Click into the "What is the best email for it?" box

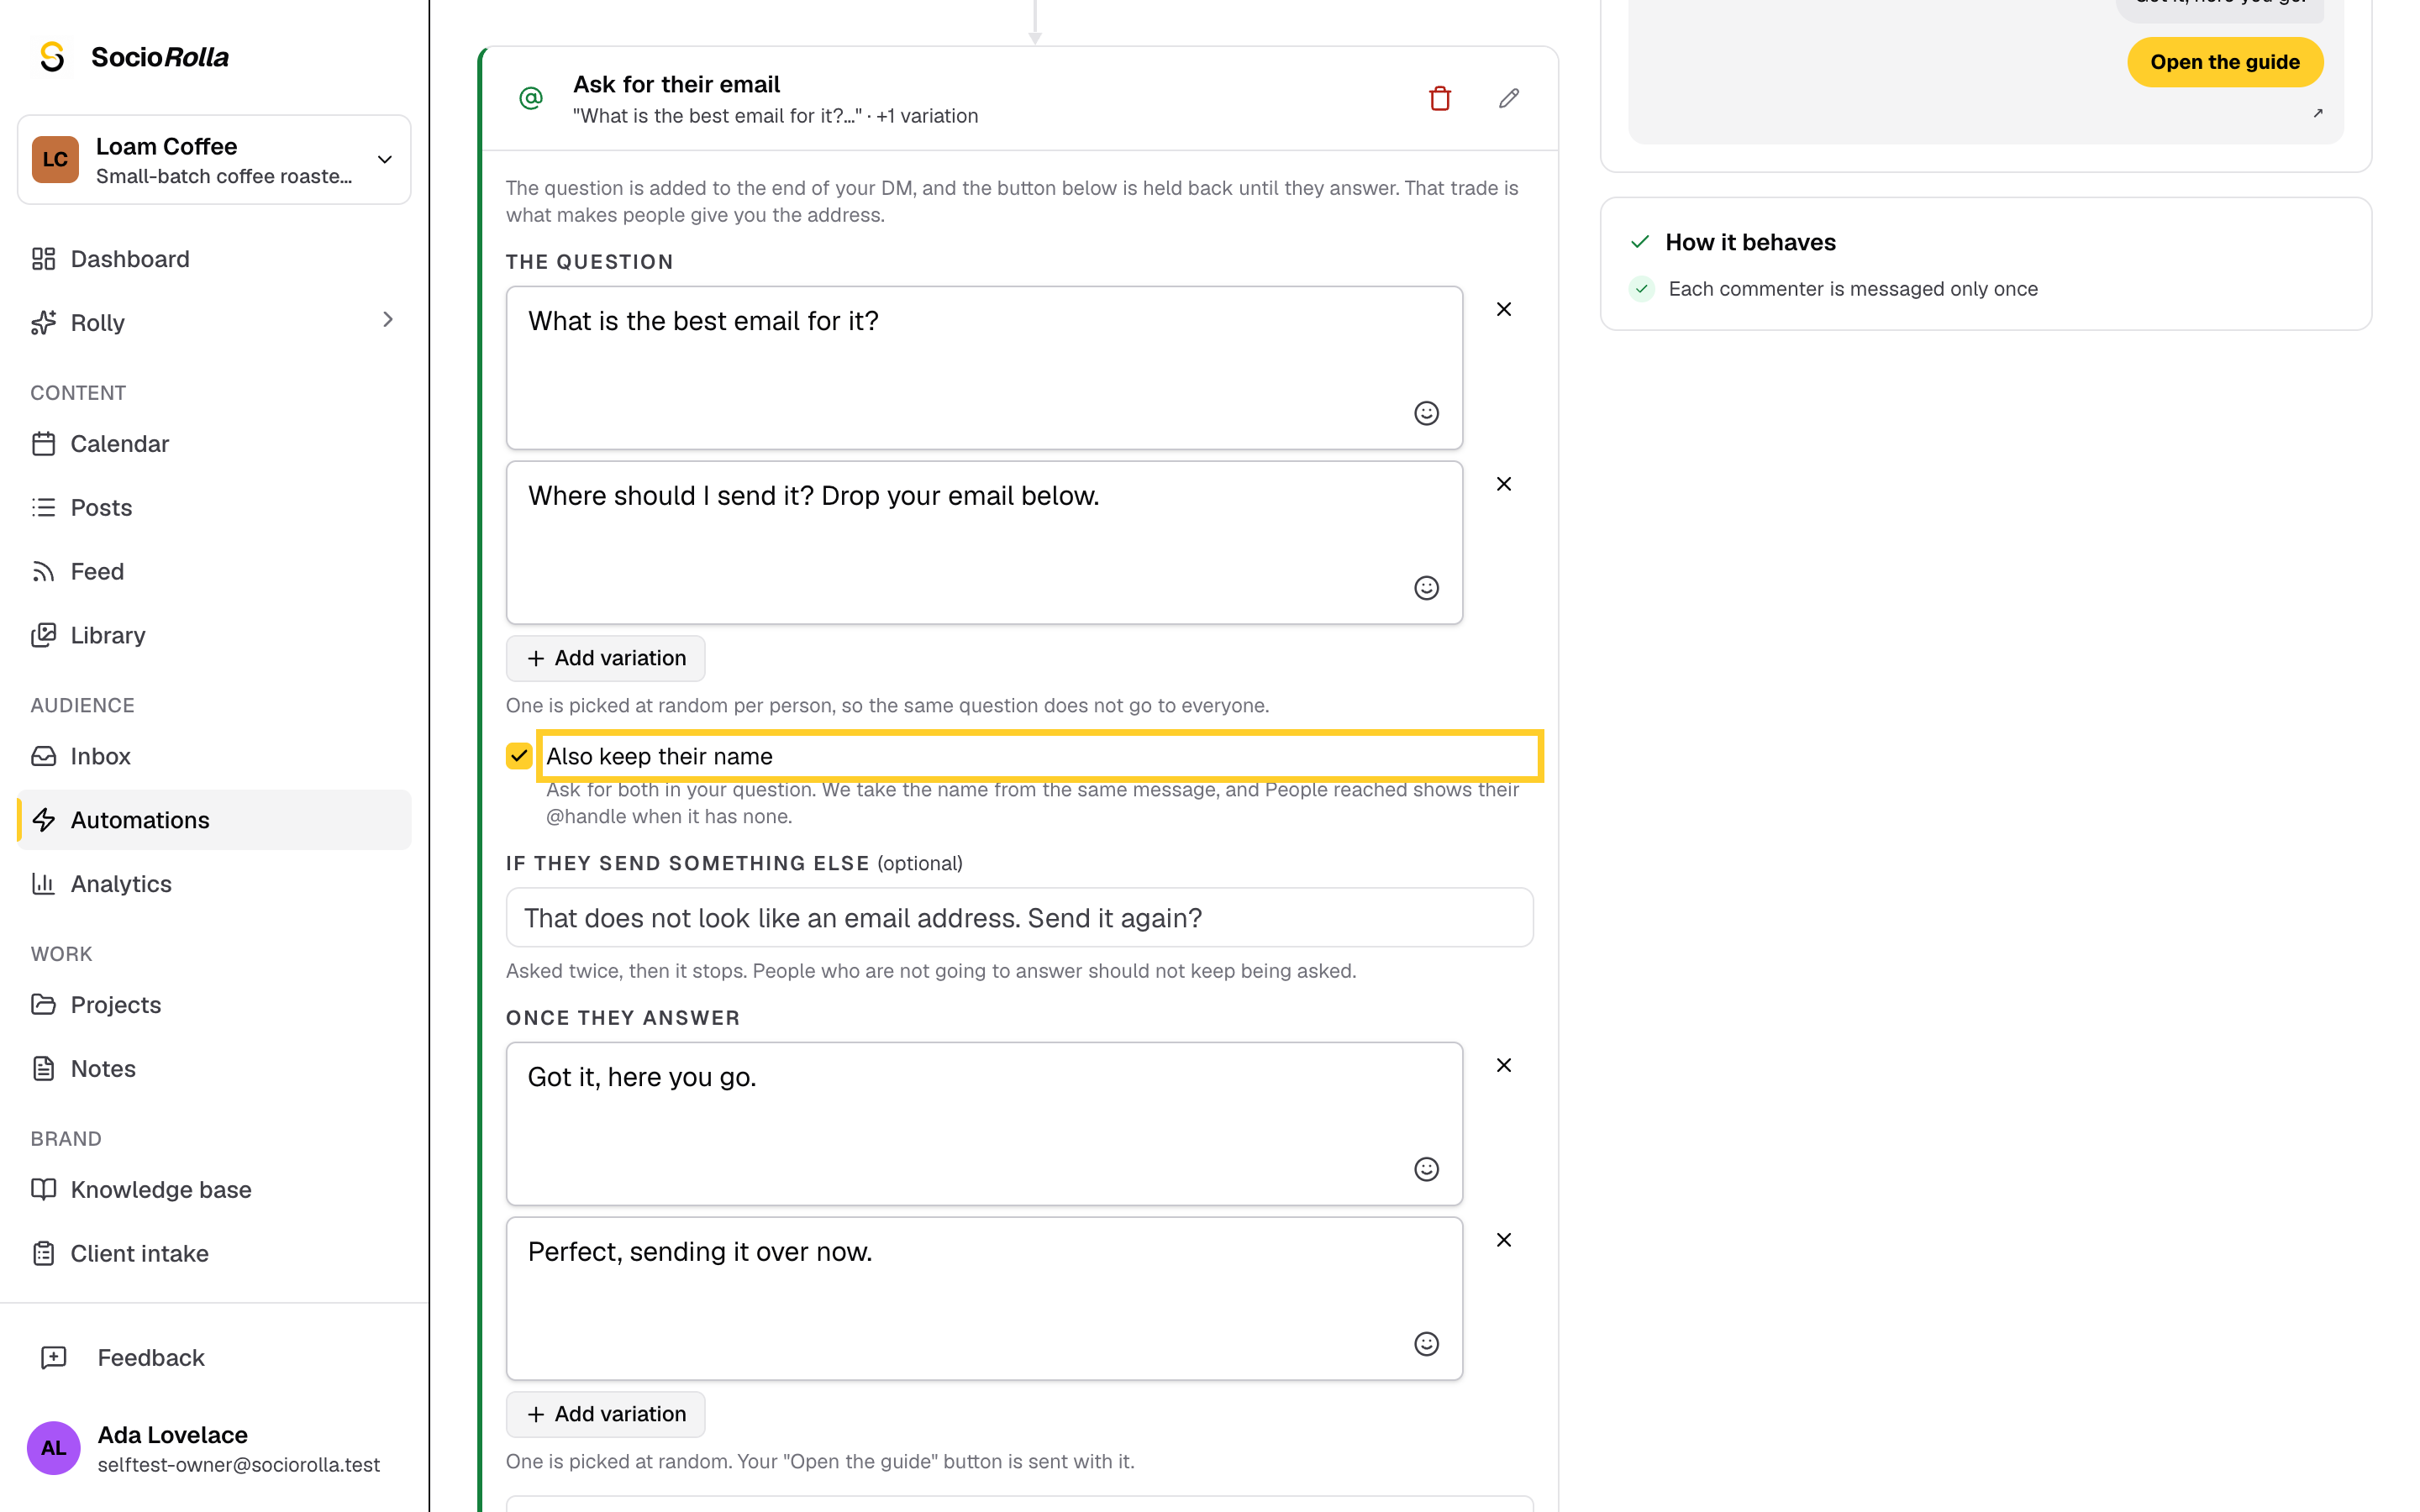[x=984, y=368]
